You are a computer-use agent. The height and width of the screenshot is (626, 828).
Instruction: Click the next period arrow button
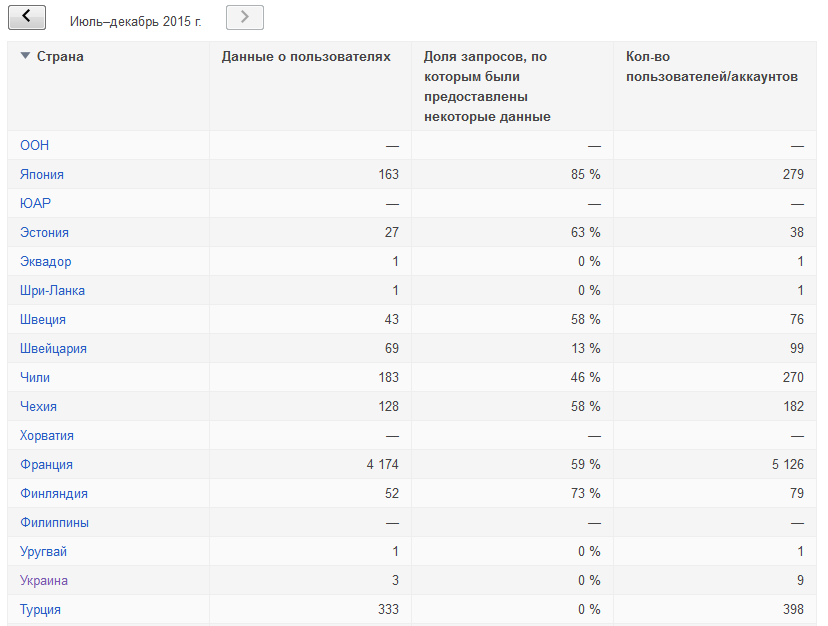[x=245, y=17]
